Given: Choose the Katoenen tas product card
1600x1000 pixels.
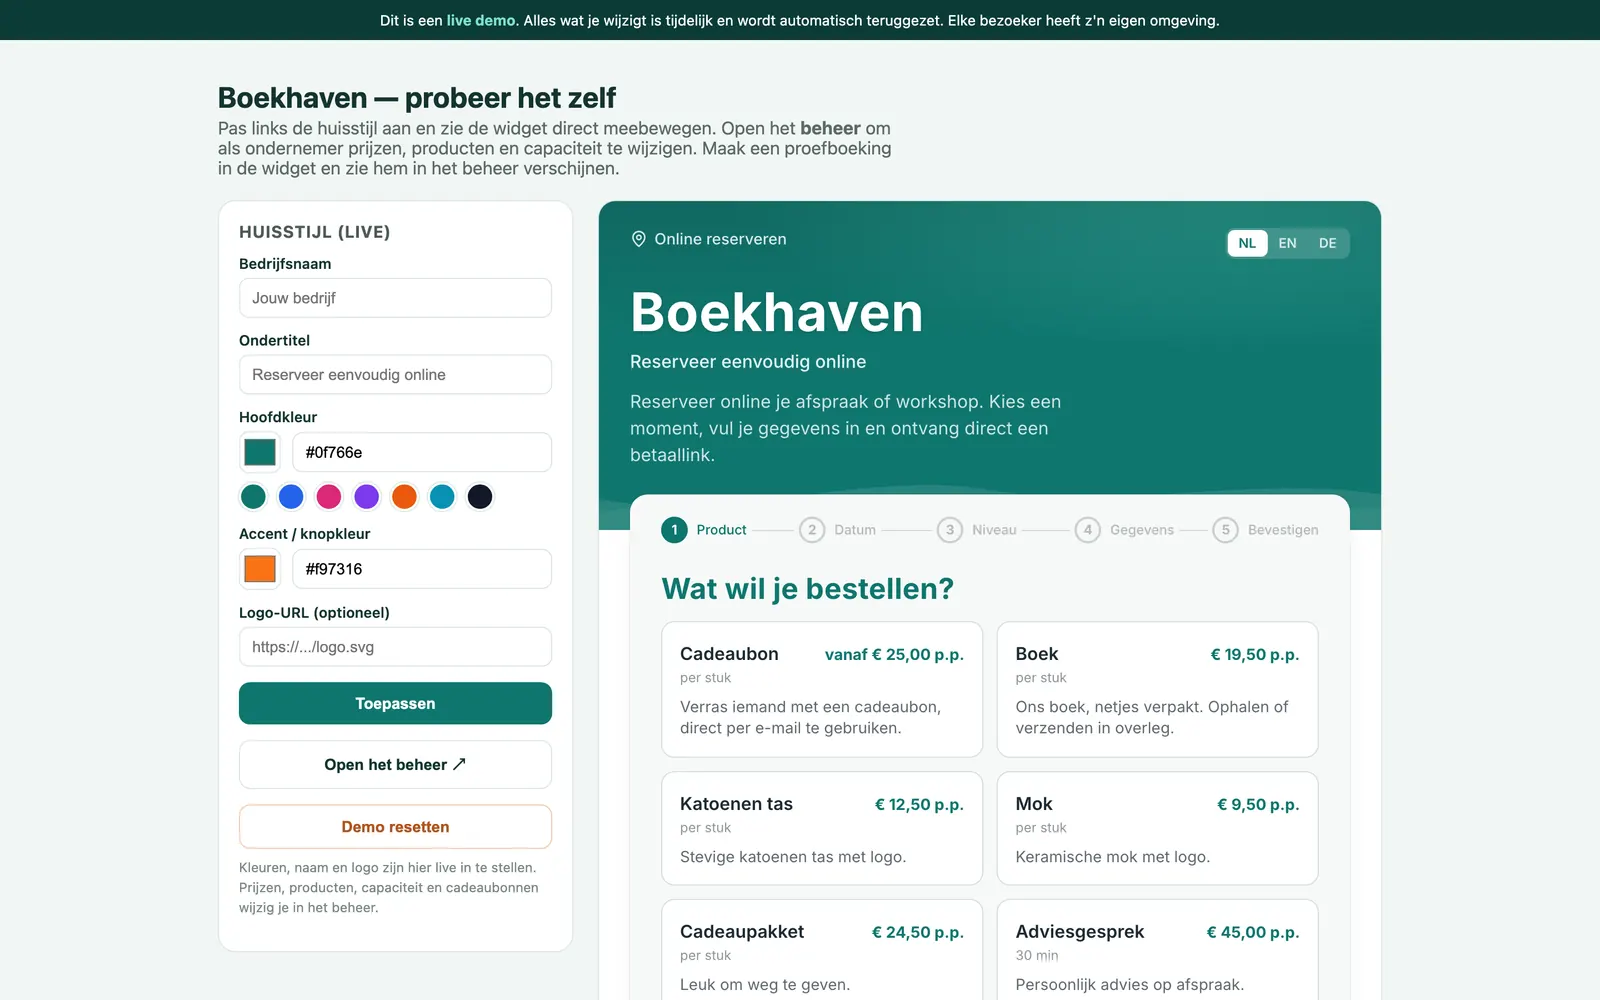Looking at the screenshot, I should (x=822, y=828).
